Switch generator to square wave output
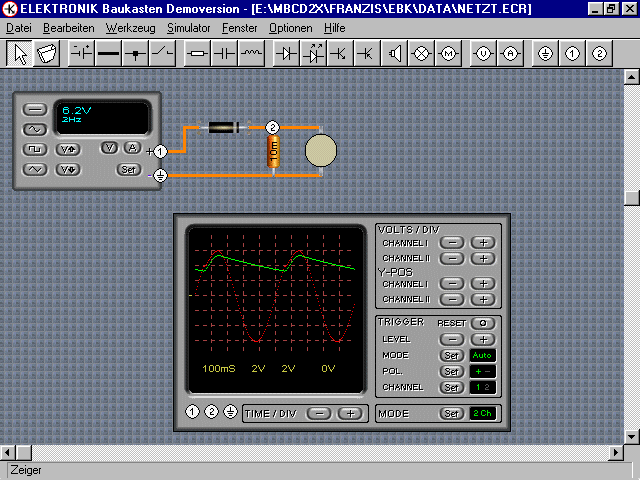The width and height of the screenshot is (640, 480). [35, 149]
